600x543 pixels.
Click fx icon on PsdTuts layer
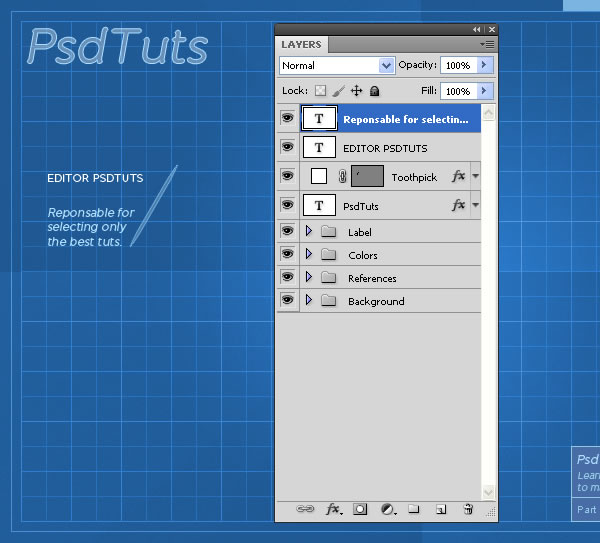point(458,205)
